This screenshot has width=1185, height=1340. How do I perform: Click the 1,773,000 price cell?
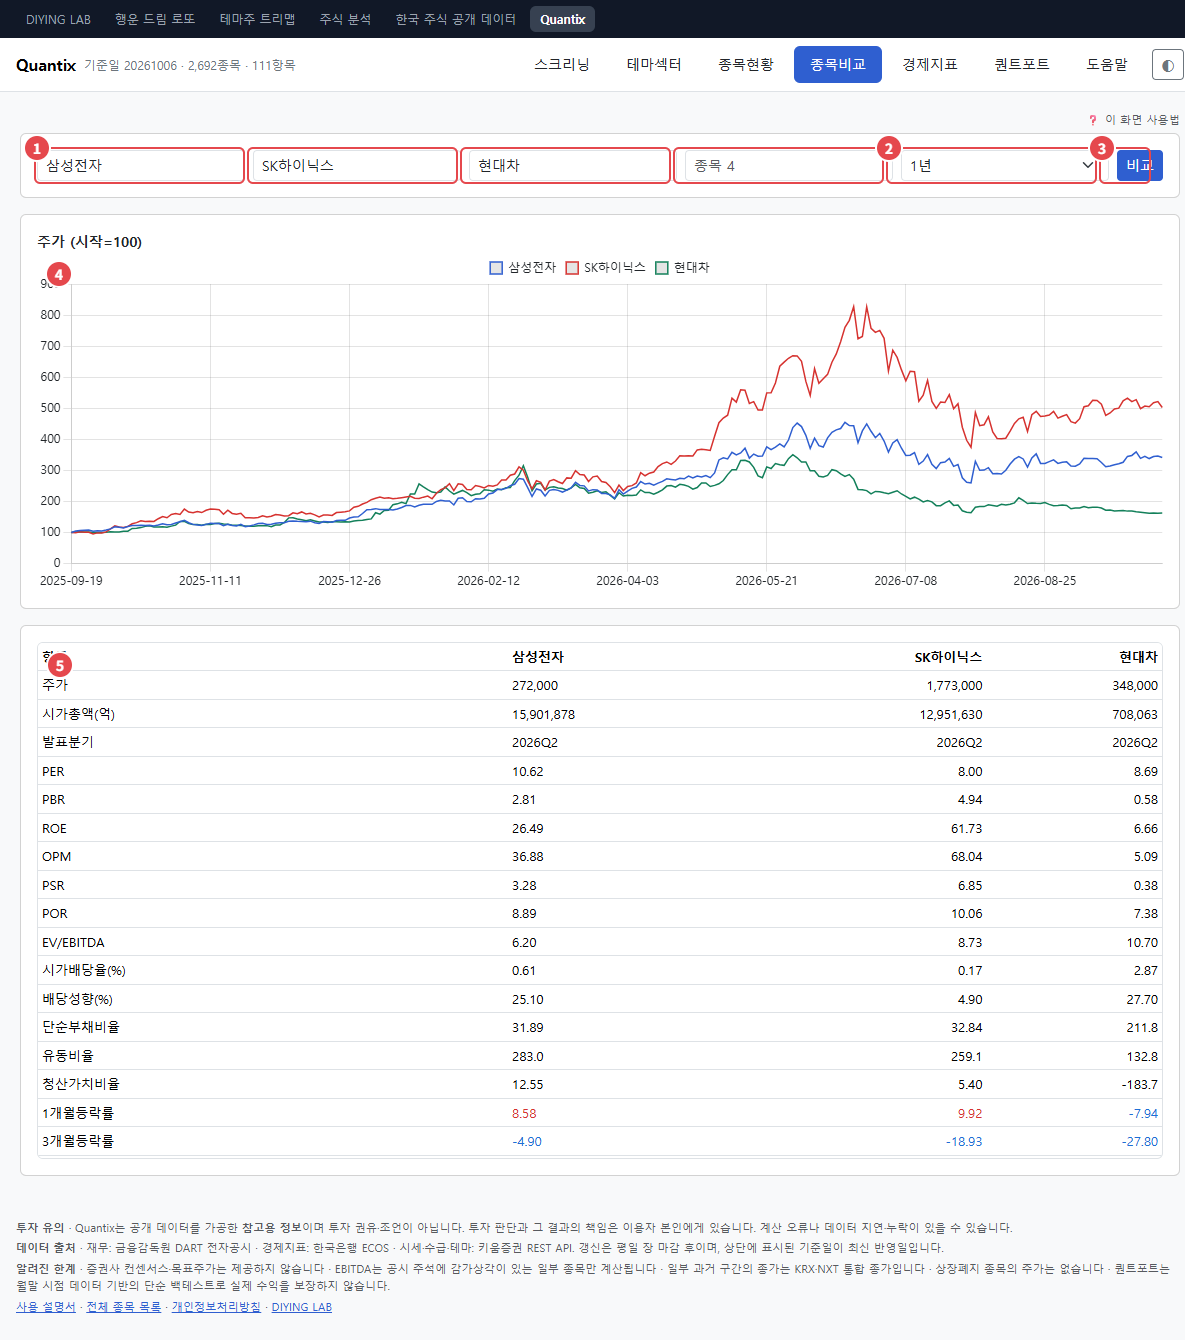[x=954, y=686]
